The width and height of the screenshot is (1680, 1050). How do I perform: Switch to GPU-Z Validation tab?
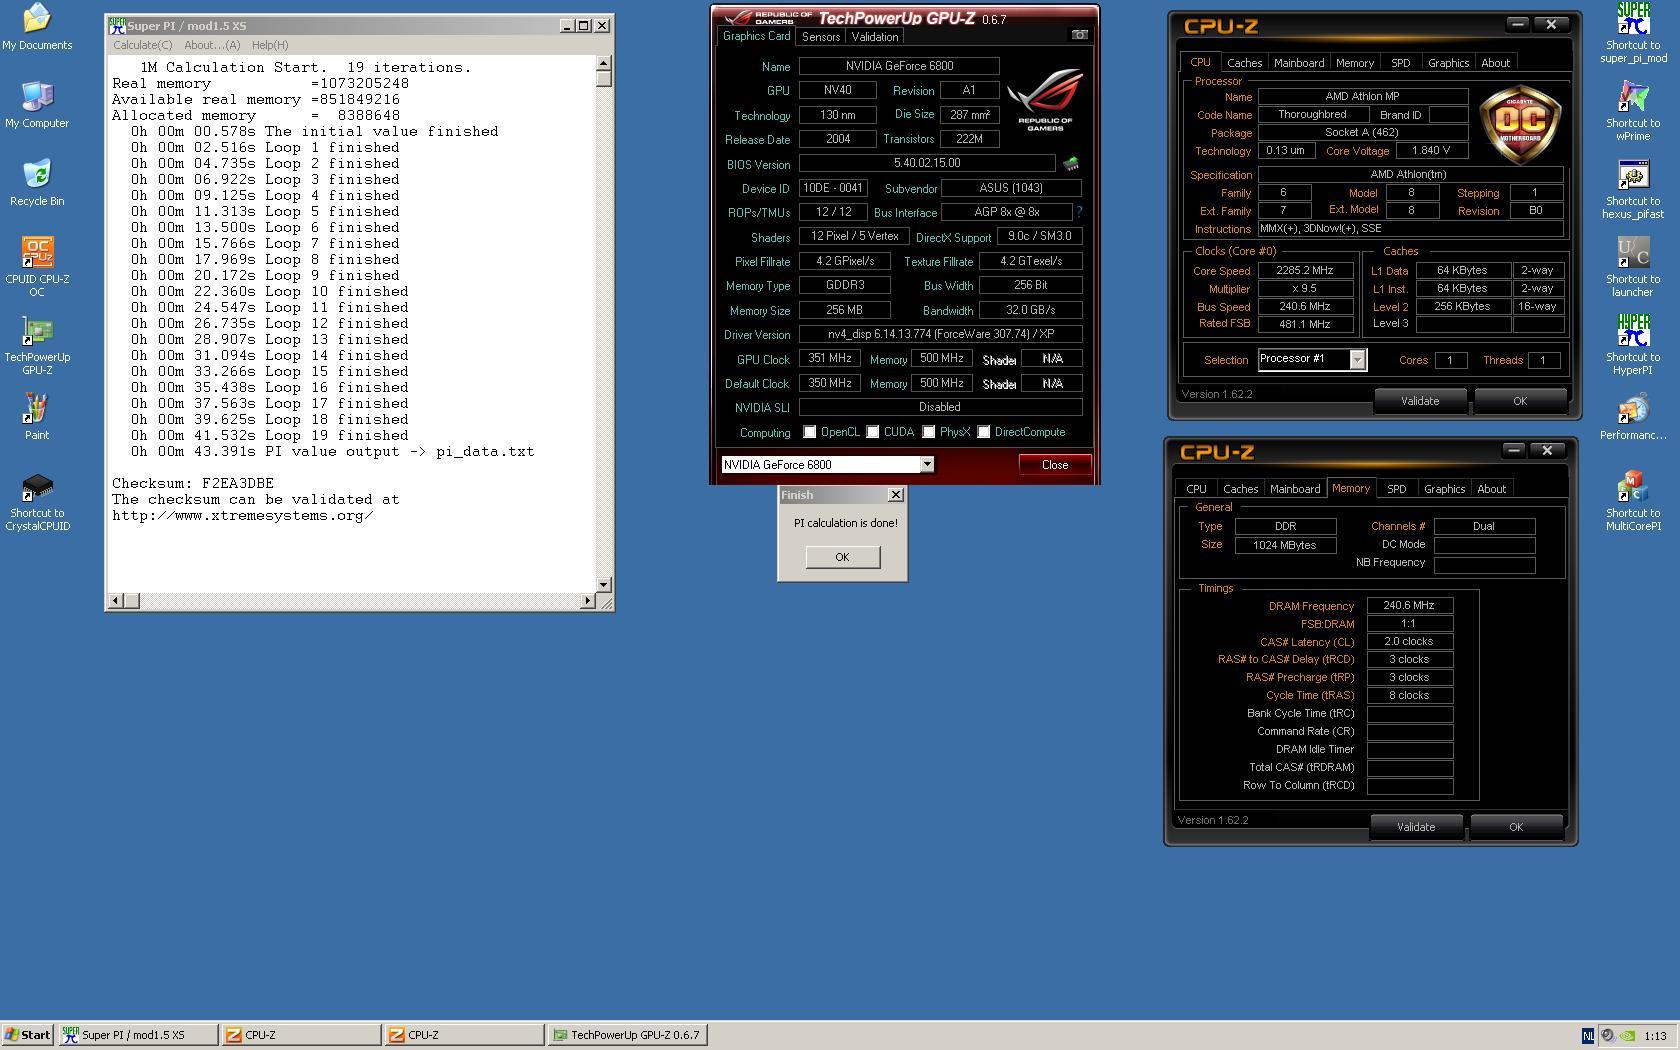pos(874,37)
